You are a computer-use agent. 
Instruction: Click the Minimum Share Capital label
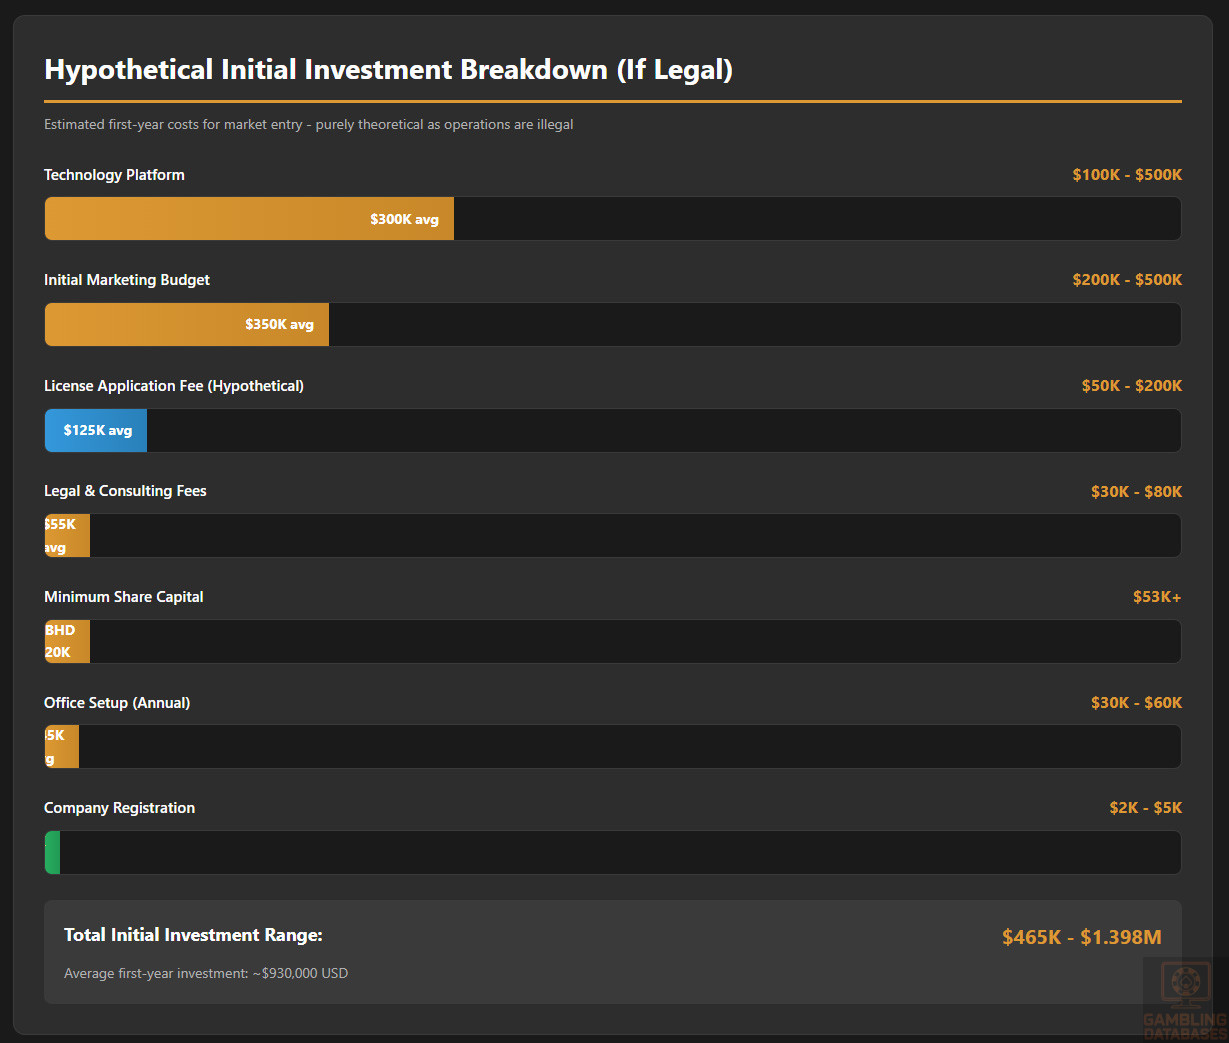point(124,597)
